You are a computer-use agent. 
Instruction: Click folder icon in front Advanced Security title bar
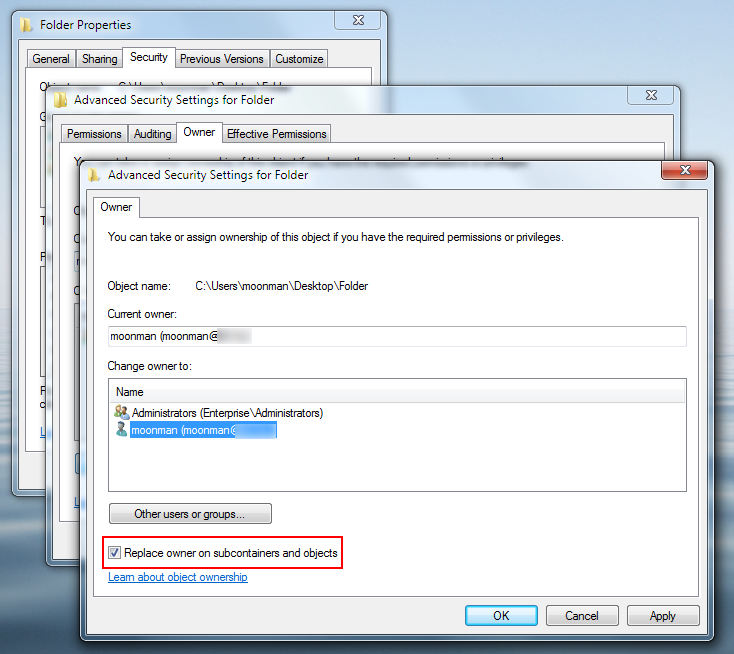coord(95,174)
